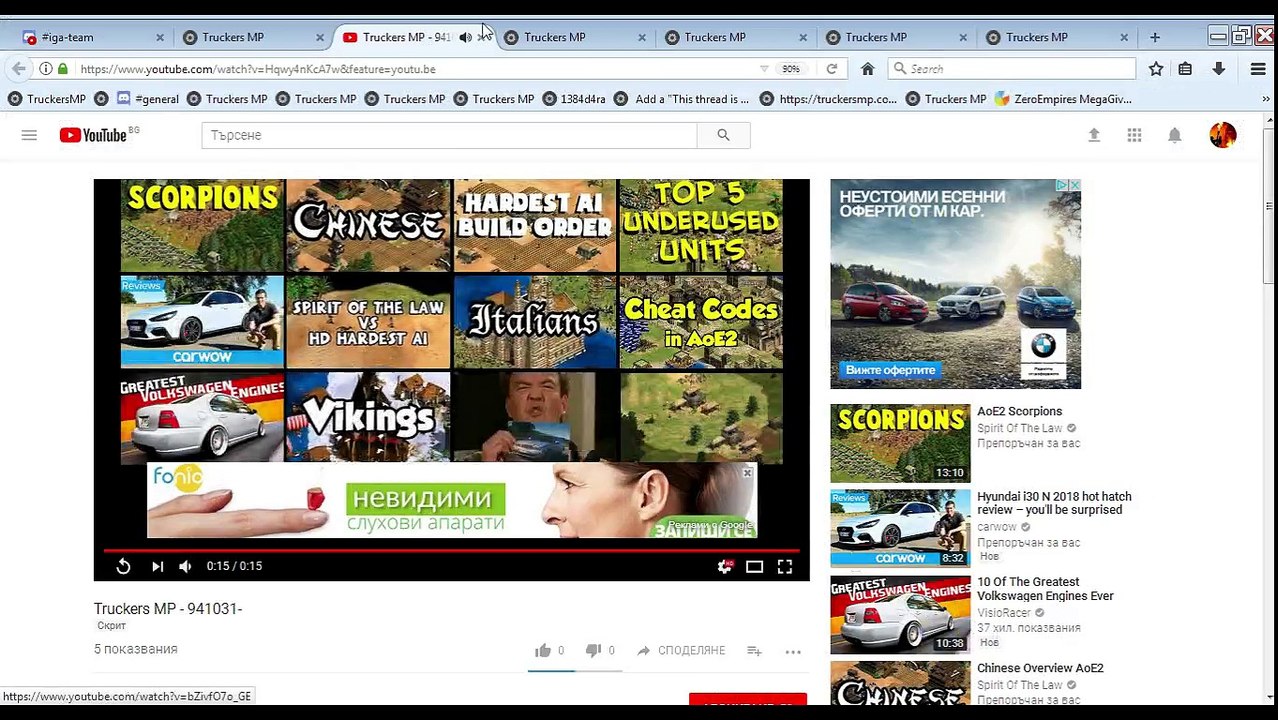Switch the player to theater mode

[754, 566]
